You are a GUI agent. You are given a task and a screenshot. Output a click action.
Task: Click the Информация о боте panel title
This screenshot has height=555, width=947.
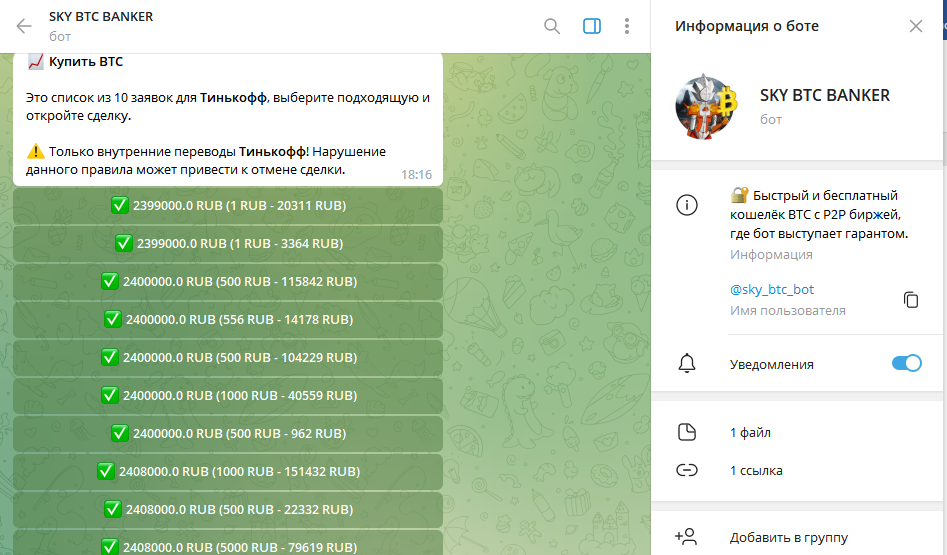point(746,26)
